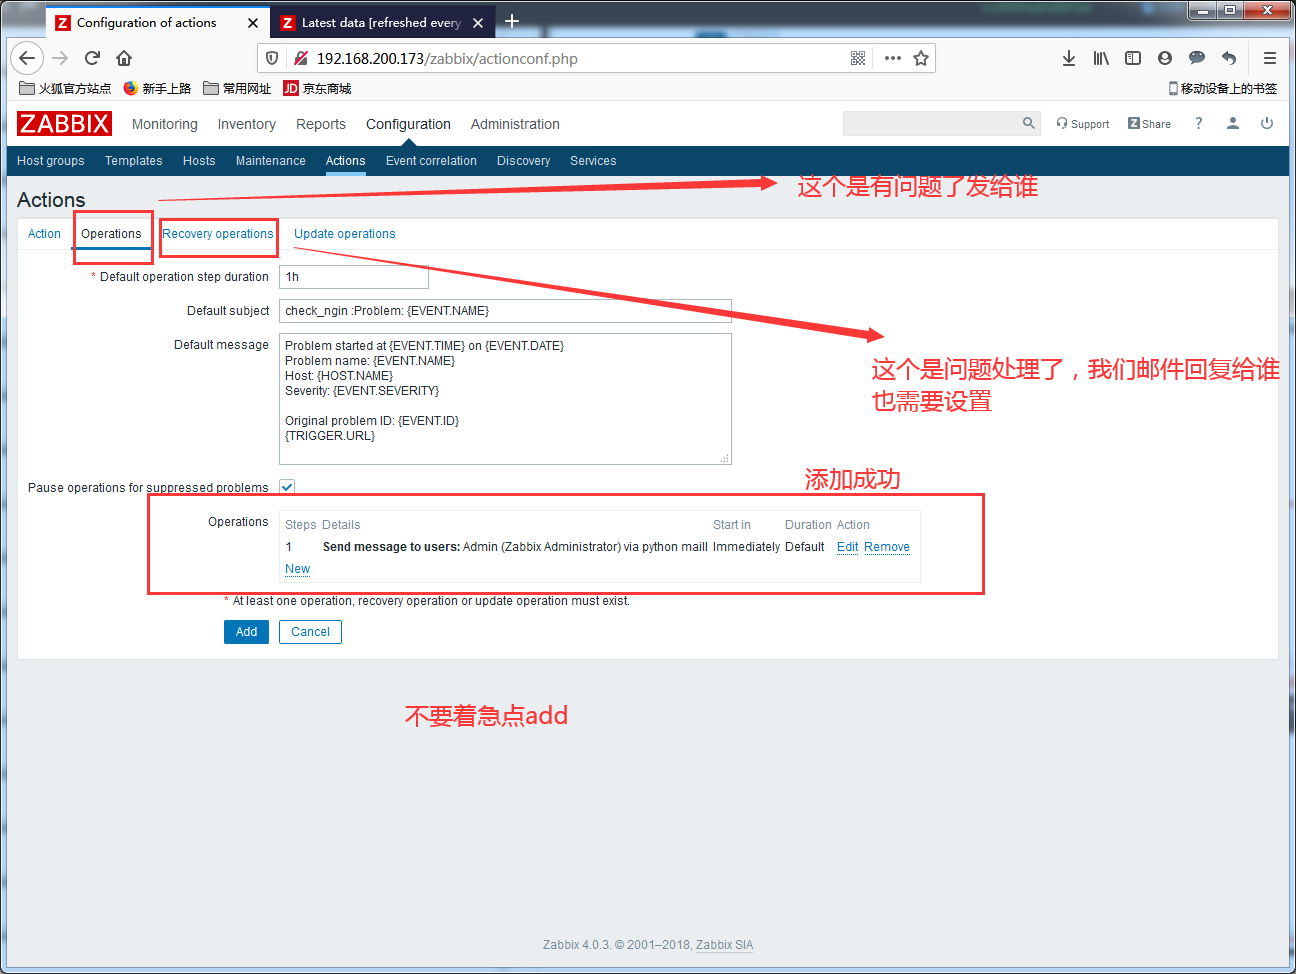The height and width of the screenshot is (974, 1296).
Task: Open the 京东商城 bookmark
Action: (317, 88)
